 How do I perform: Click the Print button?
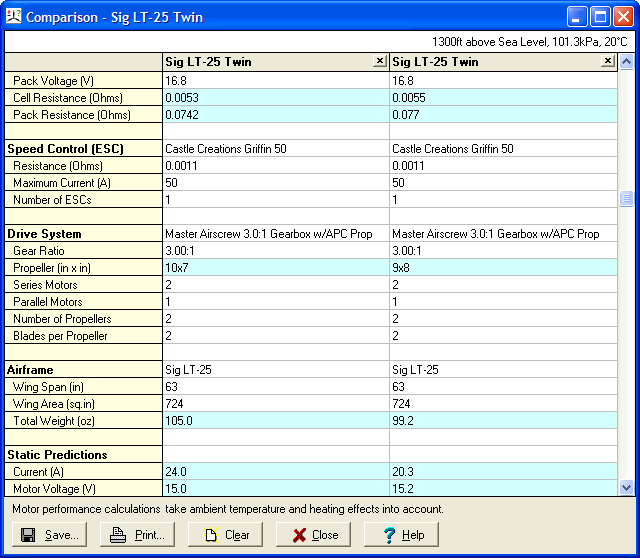coord(137,534)
